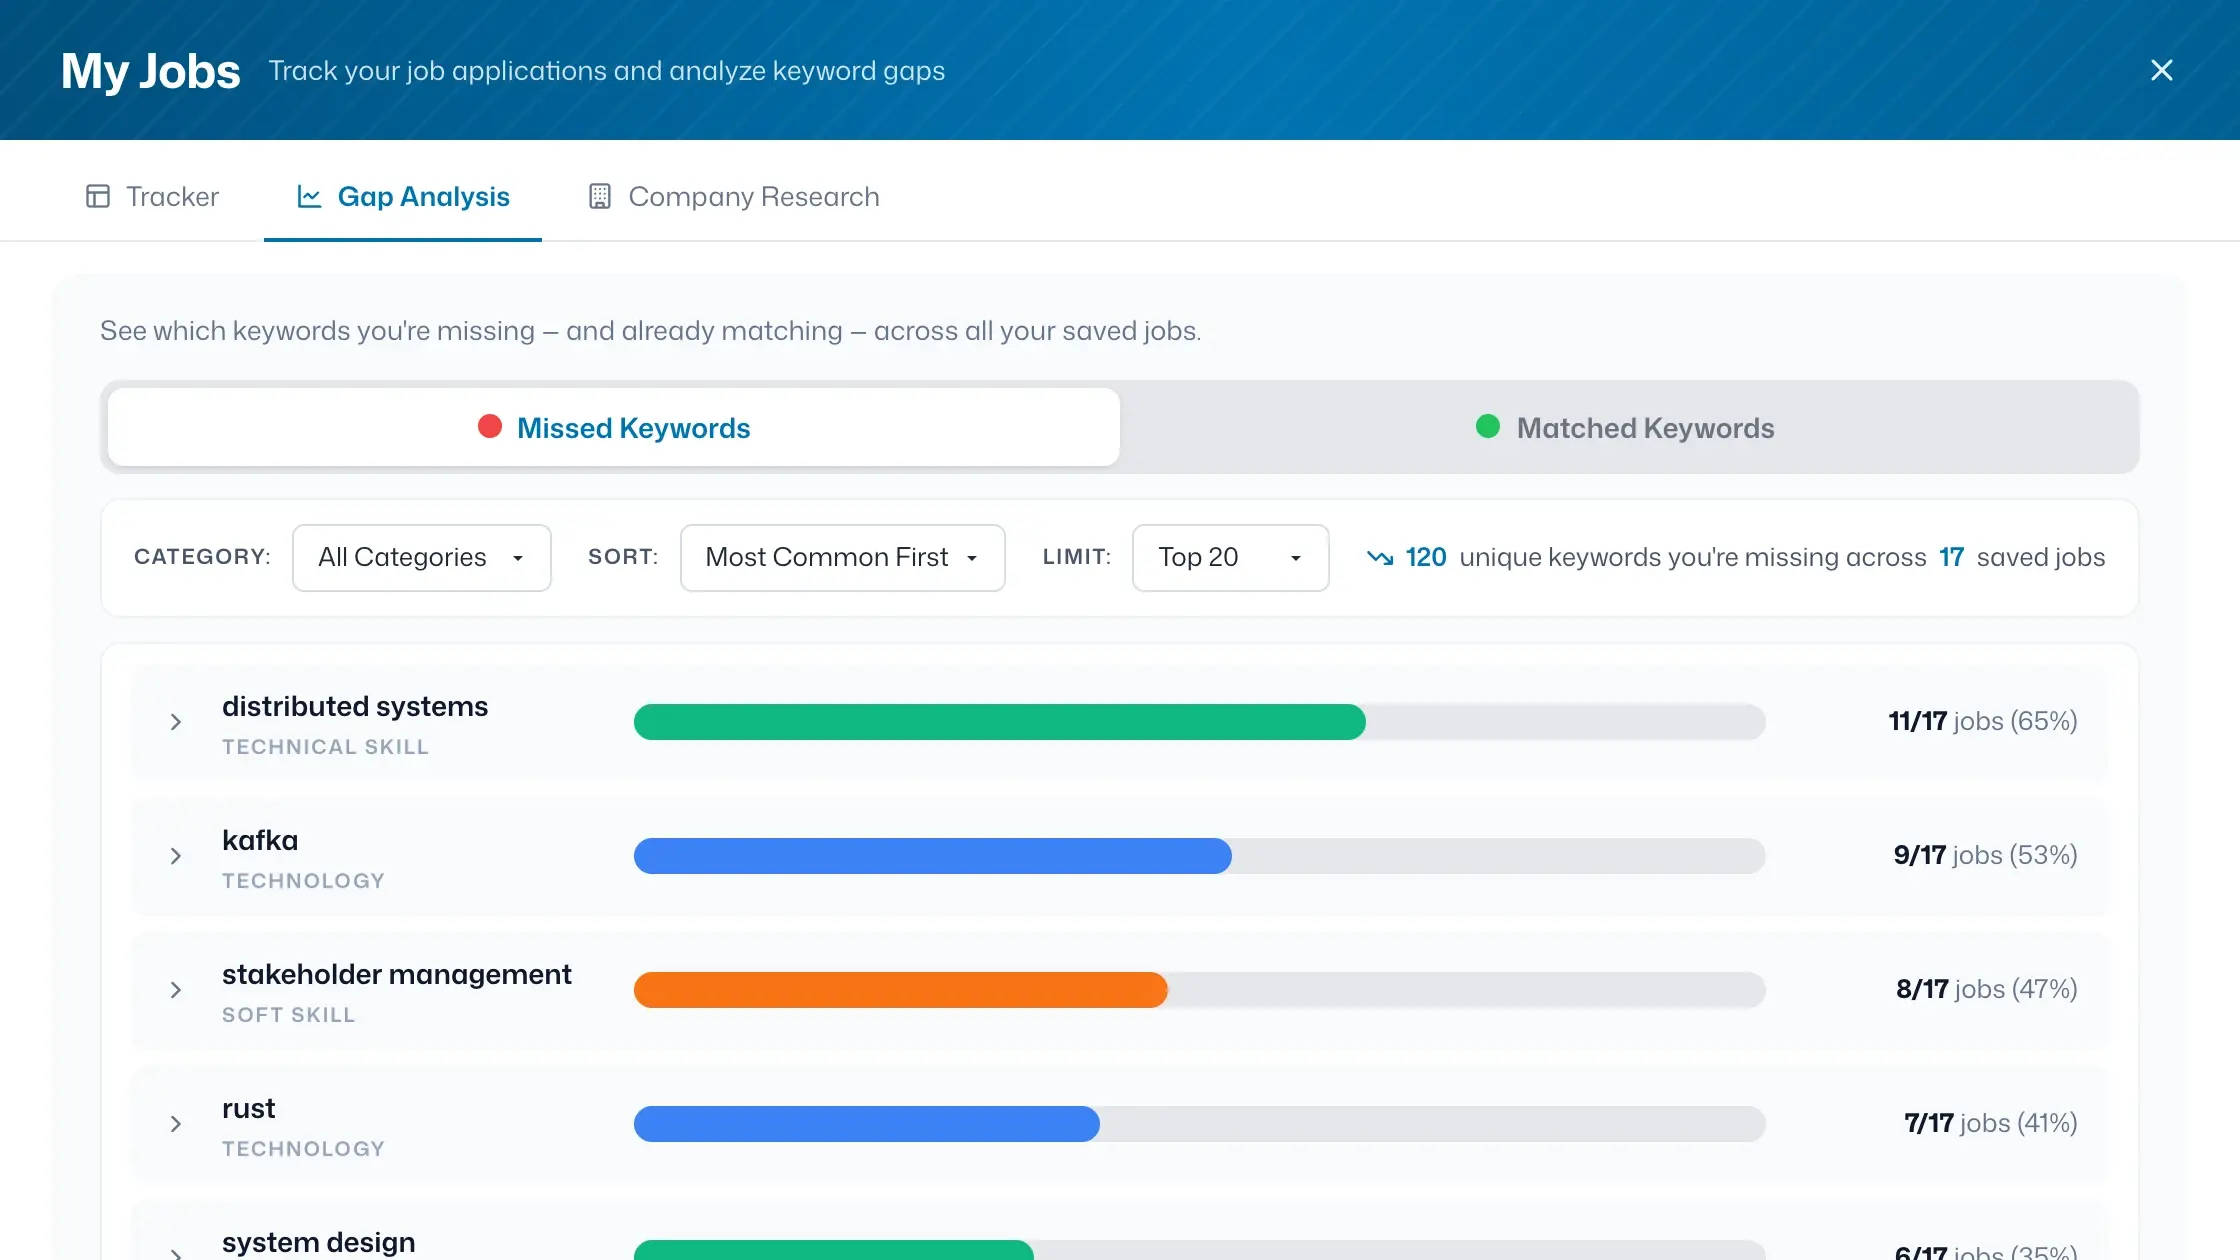Click the Company Research building icon
Viewport: 2240px width, 1260px height.
pos(600,196)
